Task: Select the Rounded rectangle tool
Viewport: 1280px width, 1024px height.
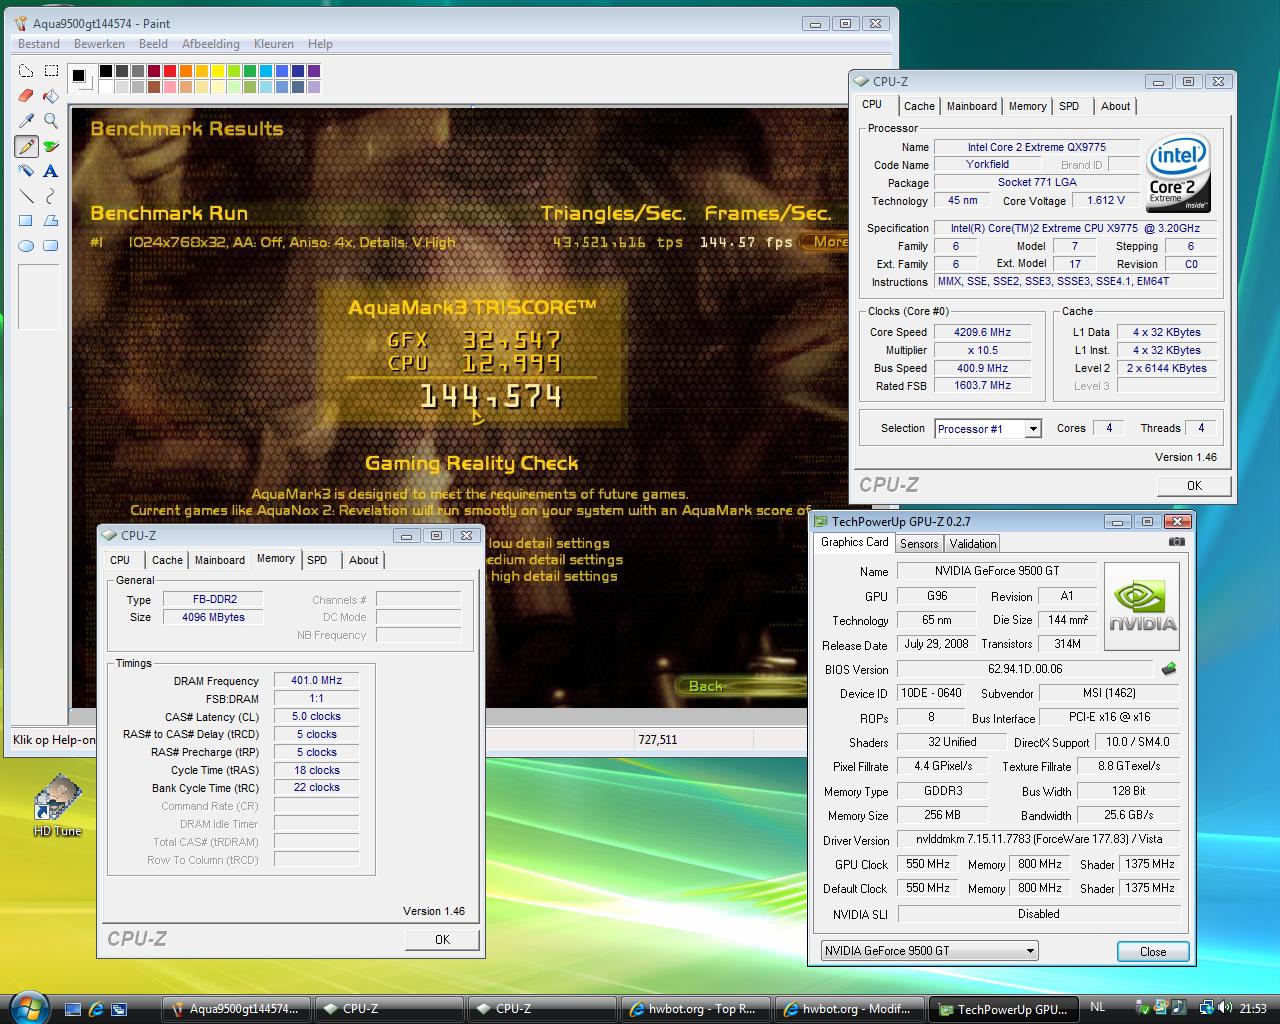Action: [x=51, y=246]
